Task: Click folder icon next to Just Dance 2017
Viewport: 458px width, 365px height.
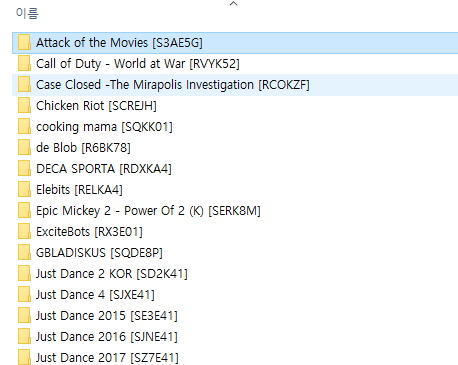Action: pyautogui.click(x=24, y=357)
